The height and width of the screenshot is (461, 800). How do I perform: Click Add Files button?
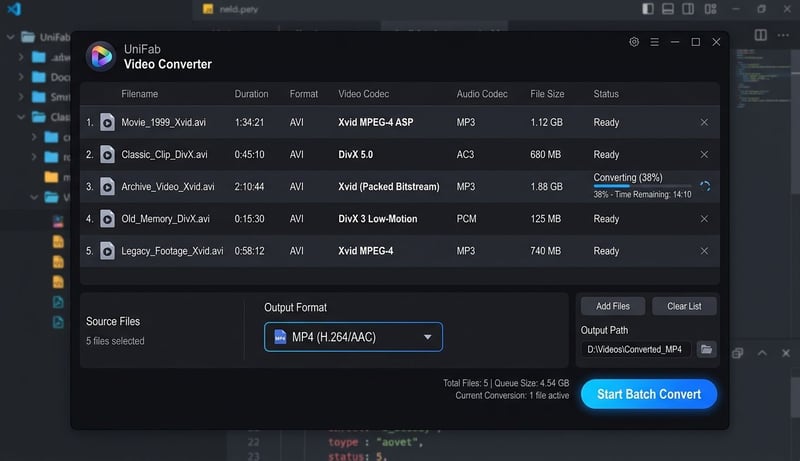(x=613, y=306)
